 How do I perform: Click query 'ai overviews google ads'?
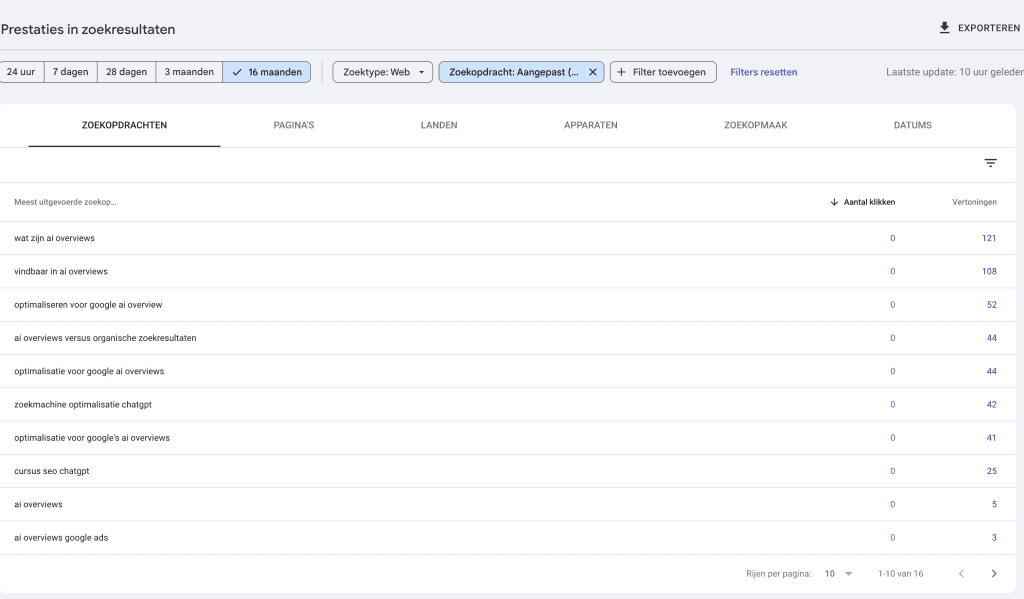[61, 538]
